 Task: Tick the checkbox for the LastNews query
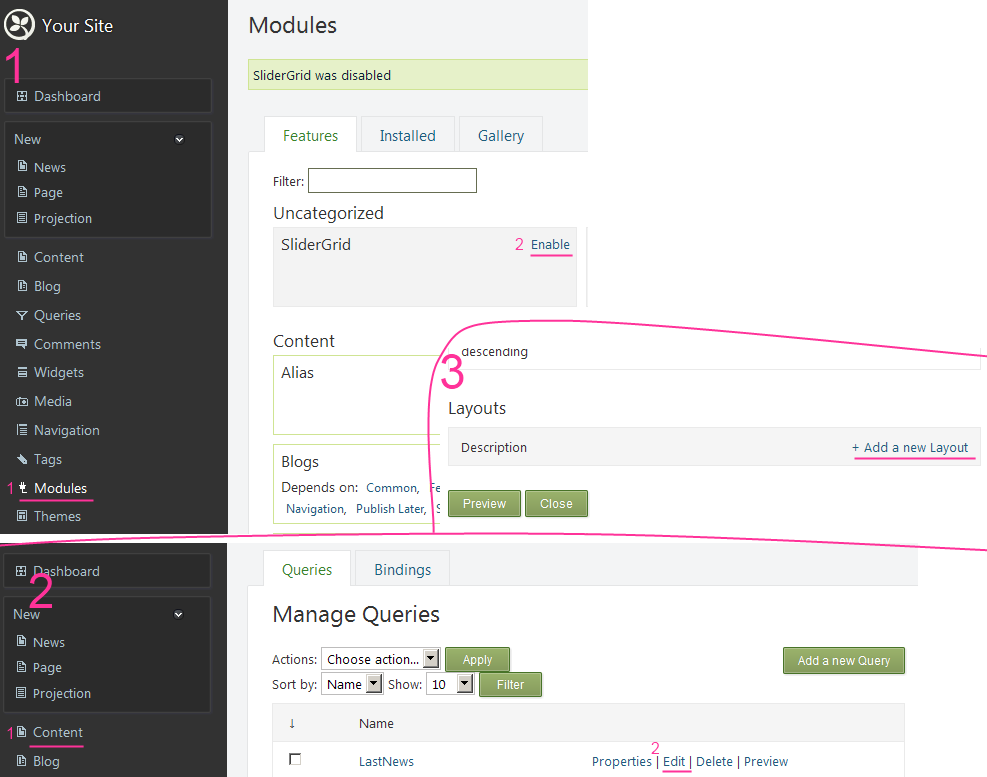click(x=295, y=760)
